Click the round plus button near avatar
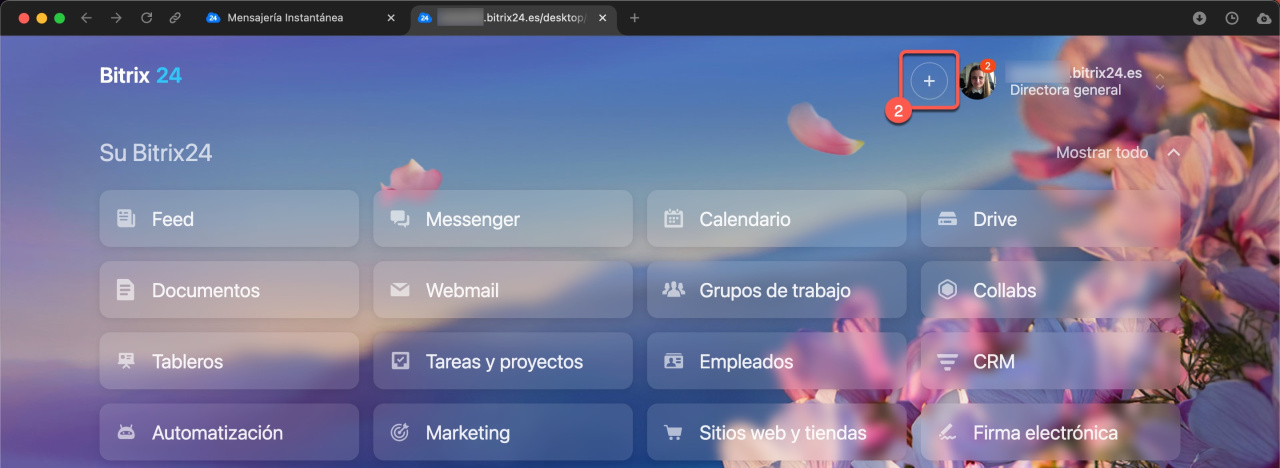This screenshot has height=468, width=1280. 929,81
